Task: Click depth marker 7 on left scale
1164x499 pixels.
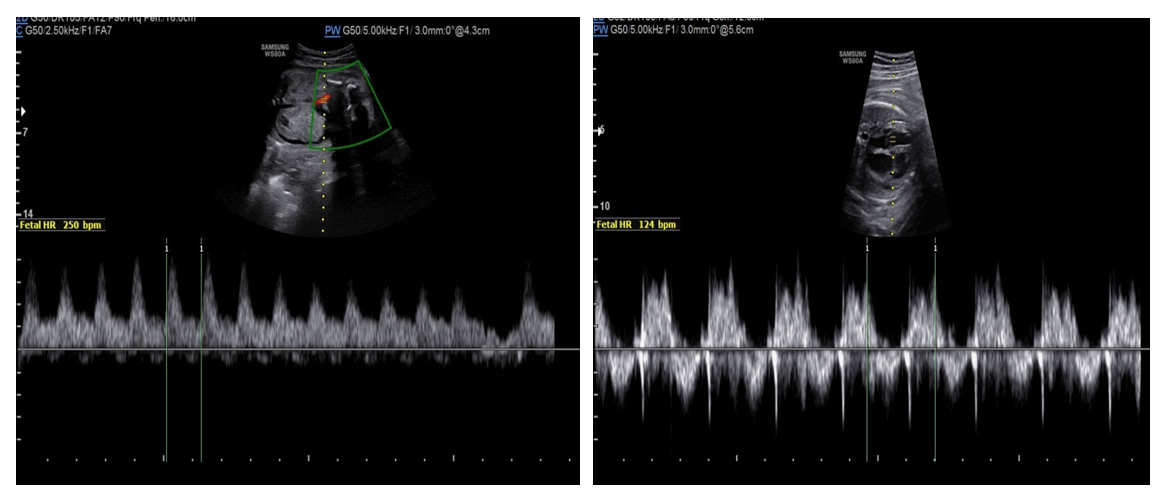Action: coord(24,132)
